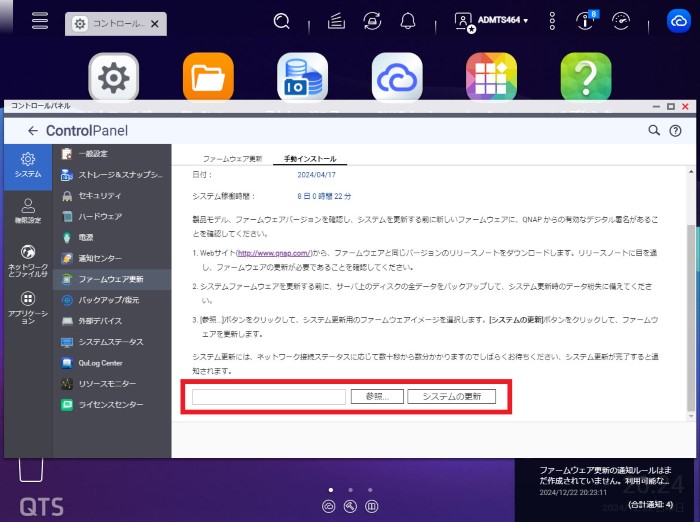
Task: Click the firmware file path input field
Action: [x=269, y=397]
